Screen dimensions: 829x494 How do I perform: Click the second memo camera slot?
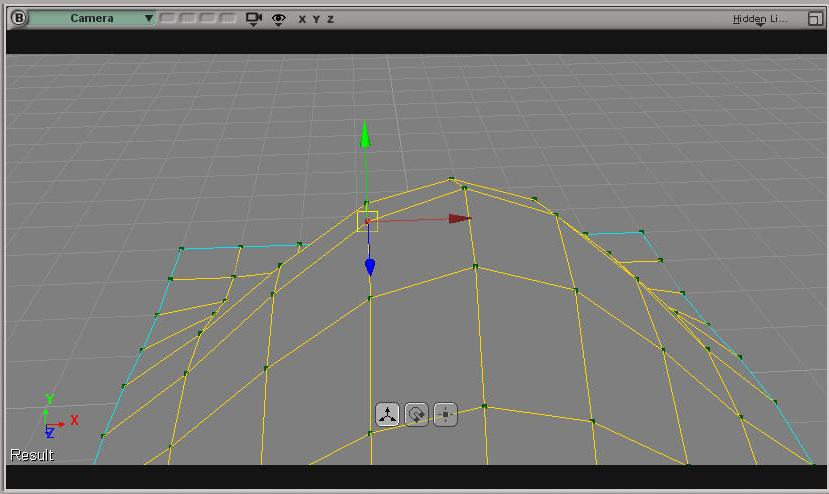point(188,18)
